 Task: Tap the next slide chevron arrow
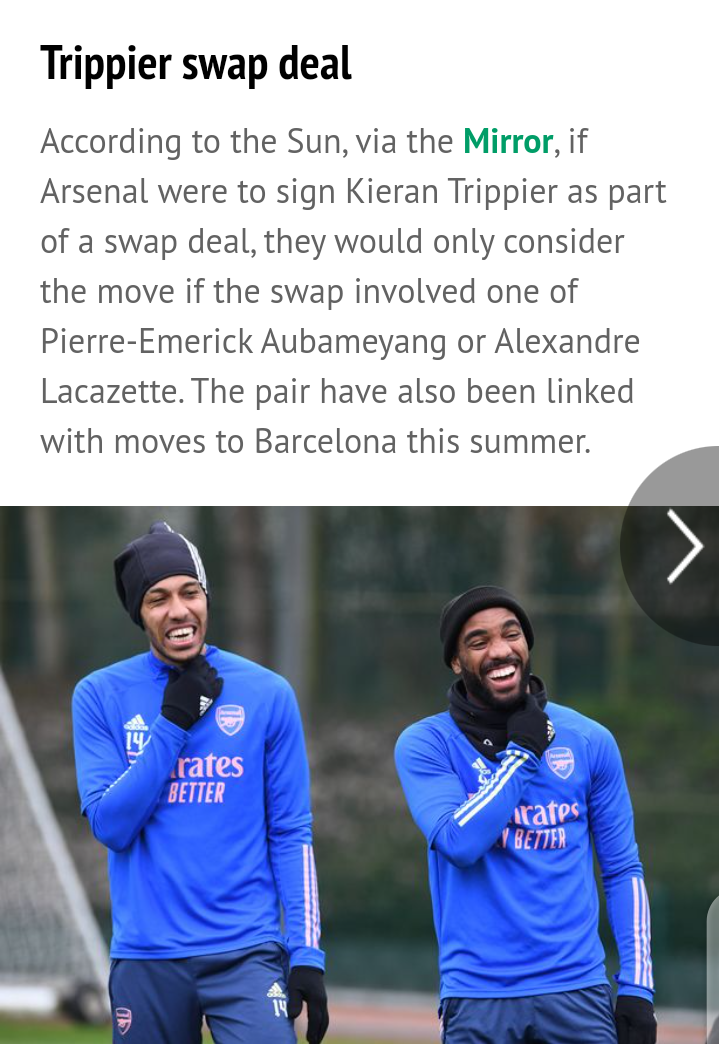point(684,546)
